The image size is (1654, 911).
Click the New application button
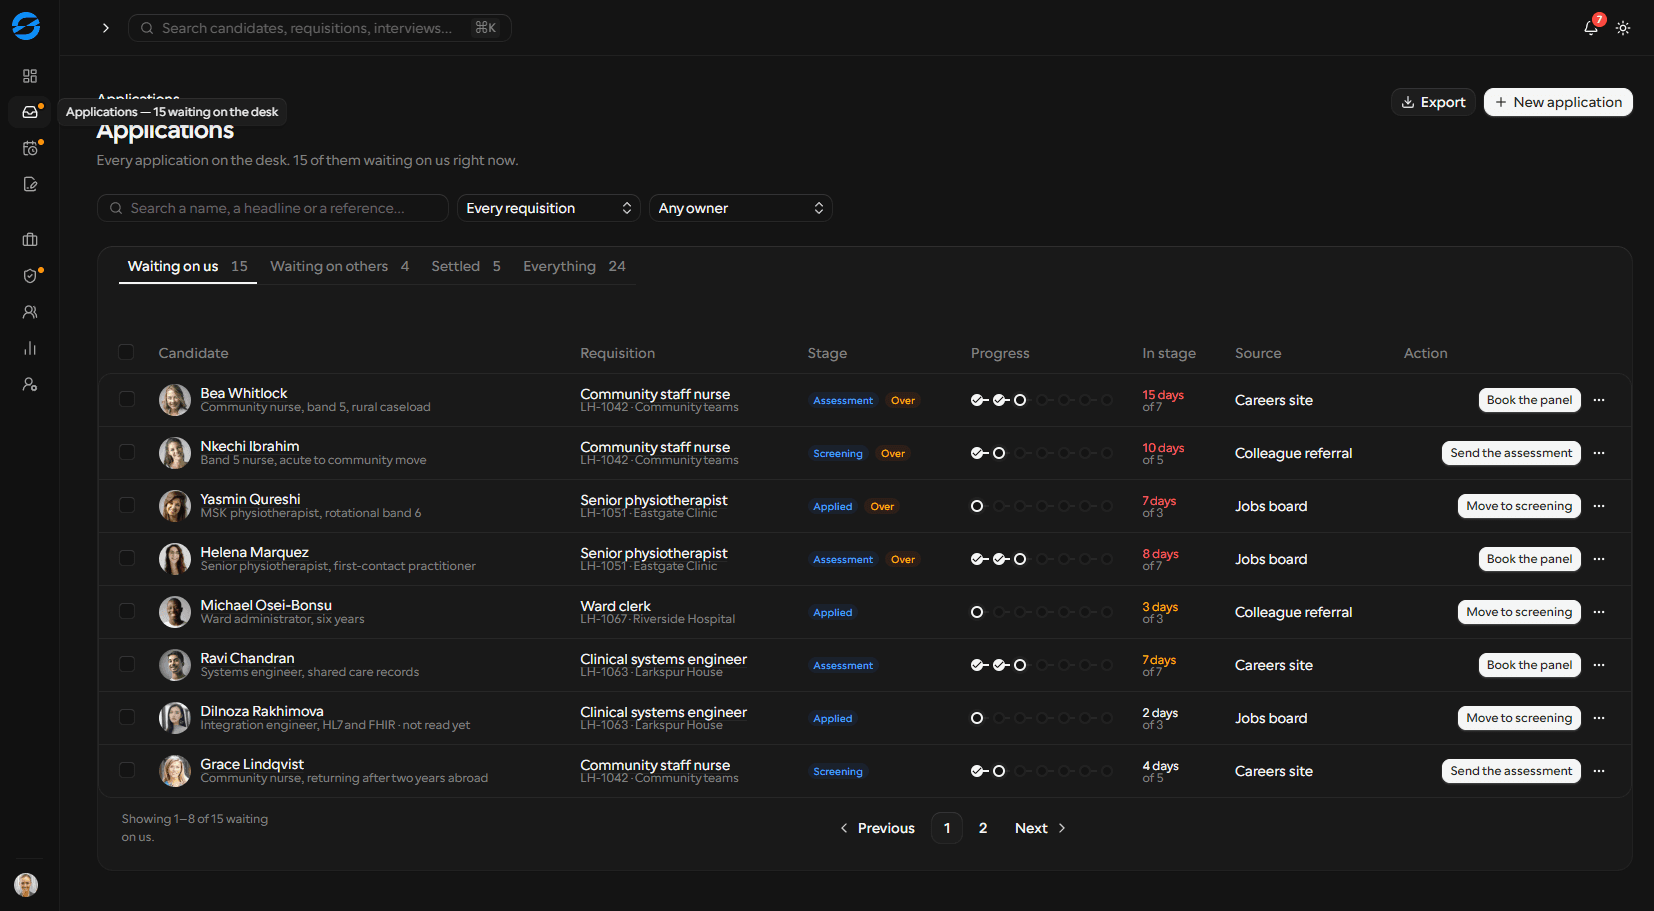1558,102
